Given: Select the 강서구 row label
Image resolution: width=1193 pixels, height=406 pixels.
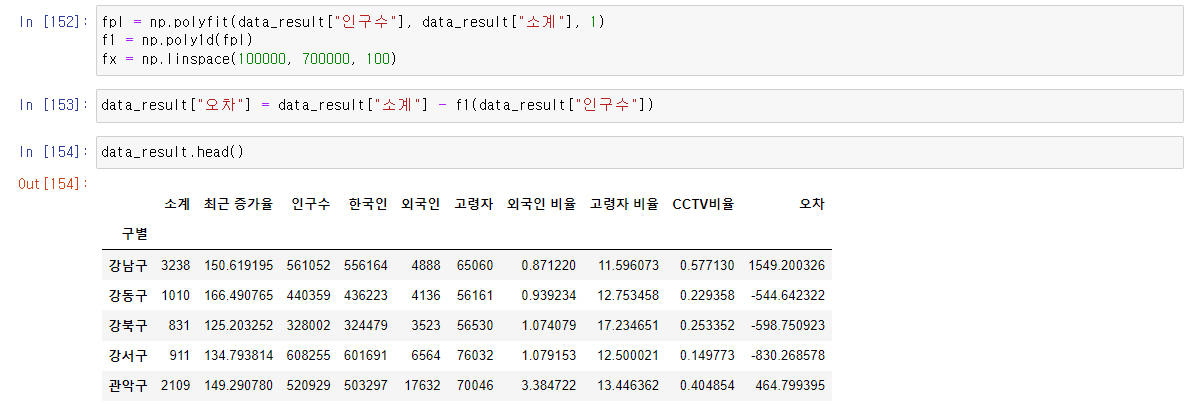Looking at the screenshot, I should pos(128,355).
